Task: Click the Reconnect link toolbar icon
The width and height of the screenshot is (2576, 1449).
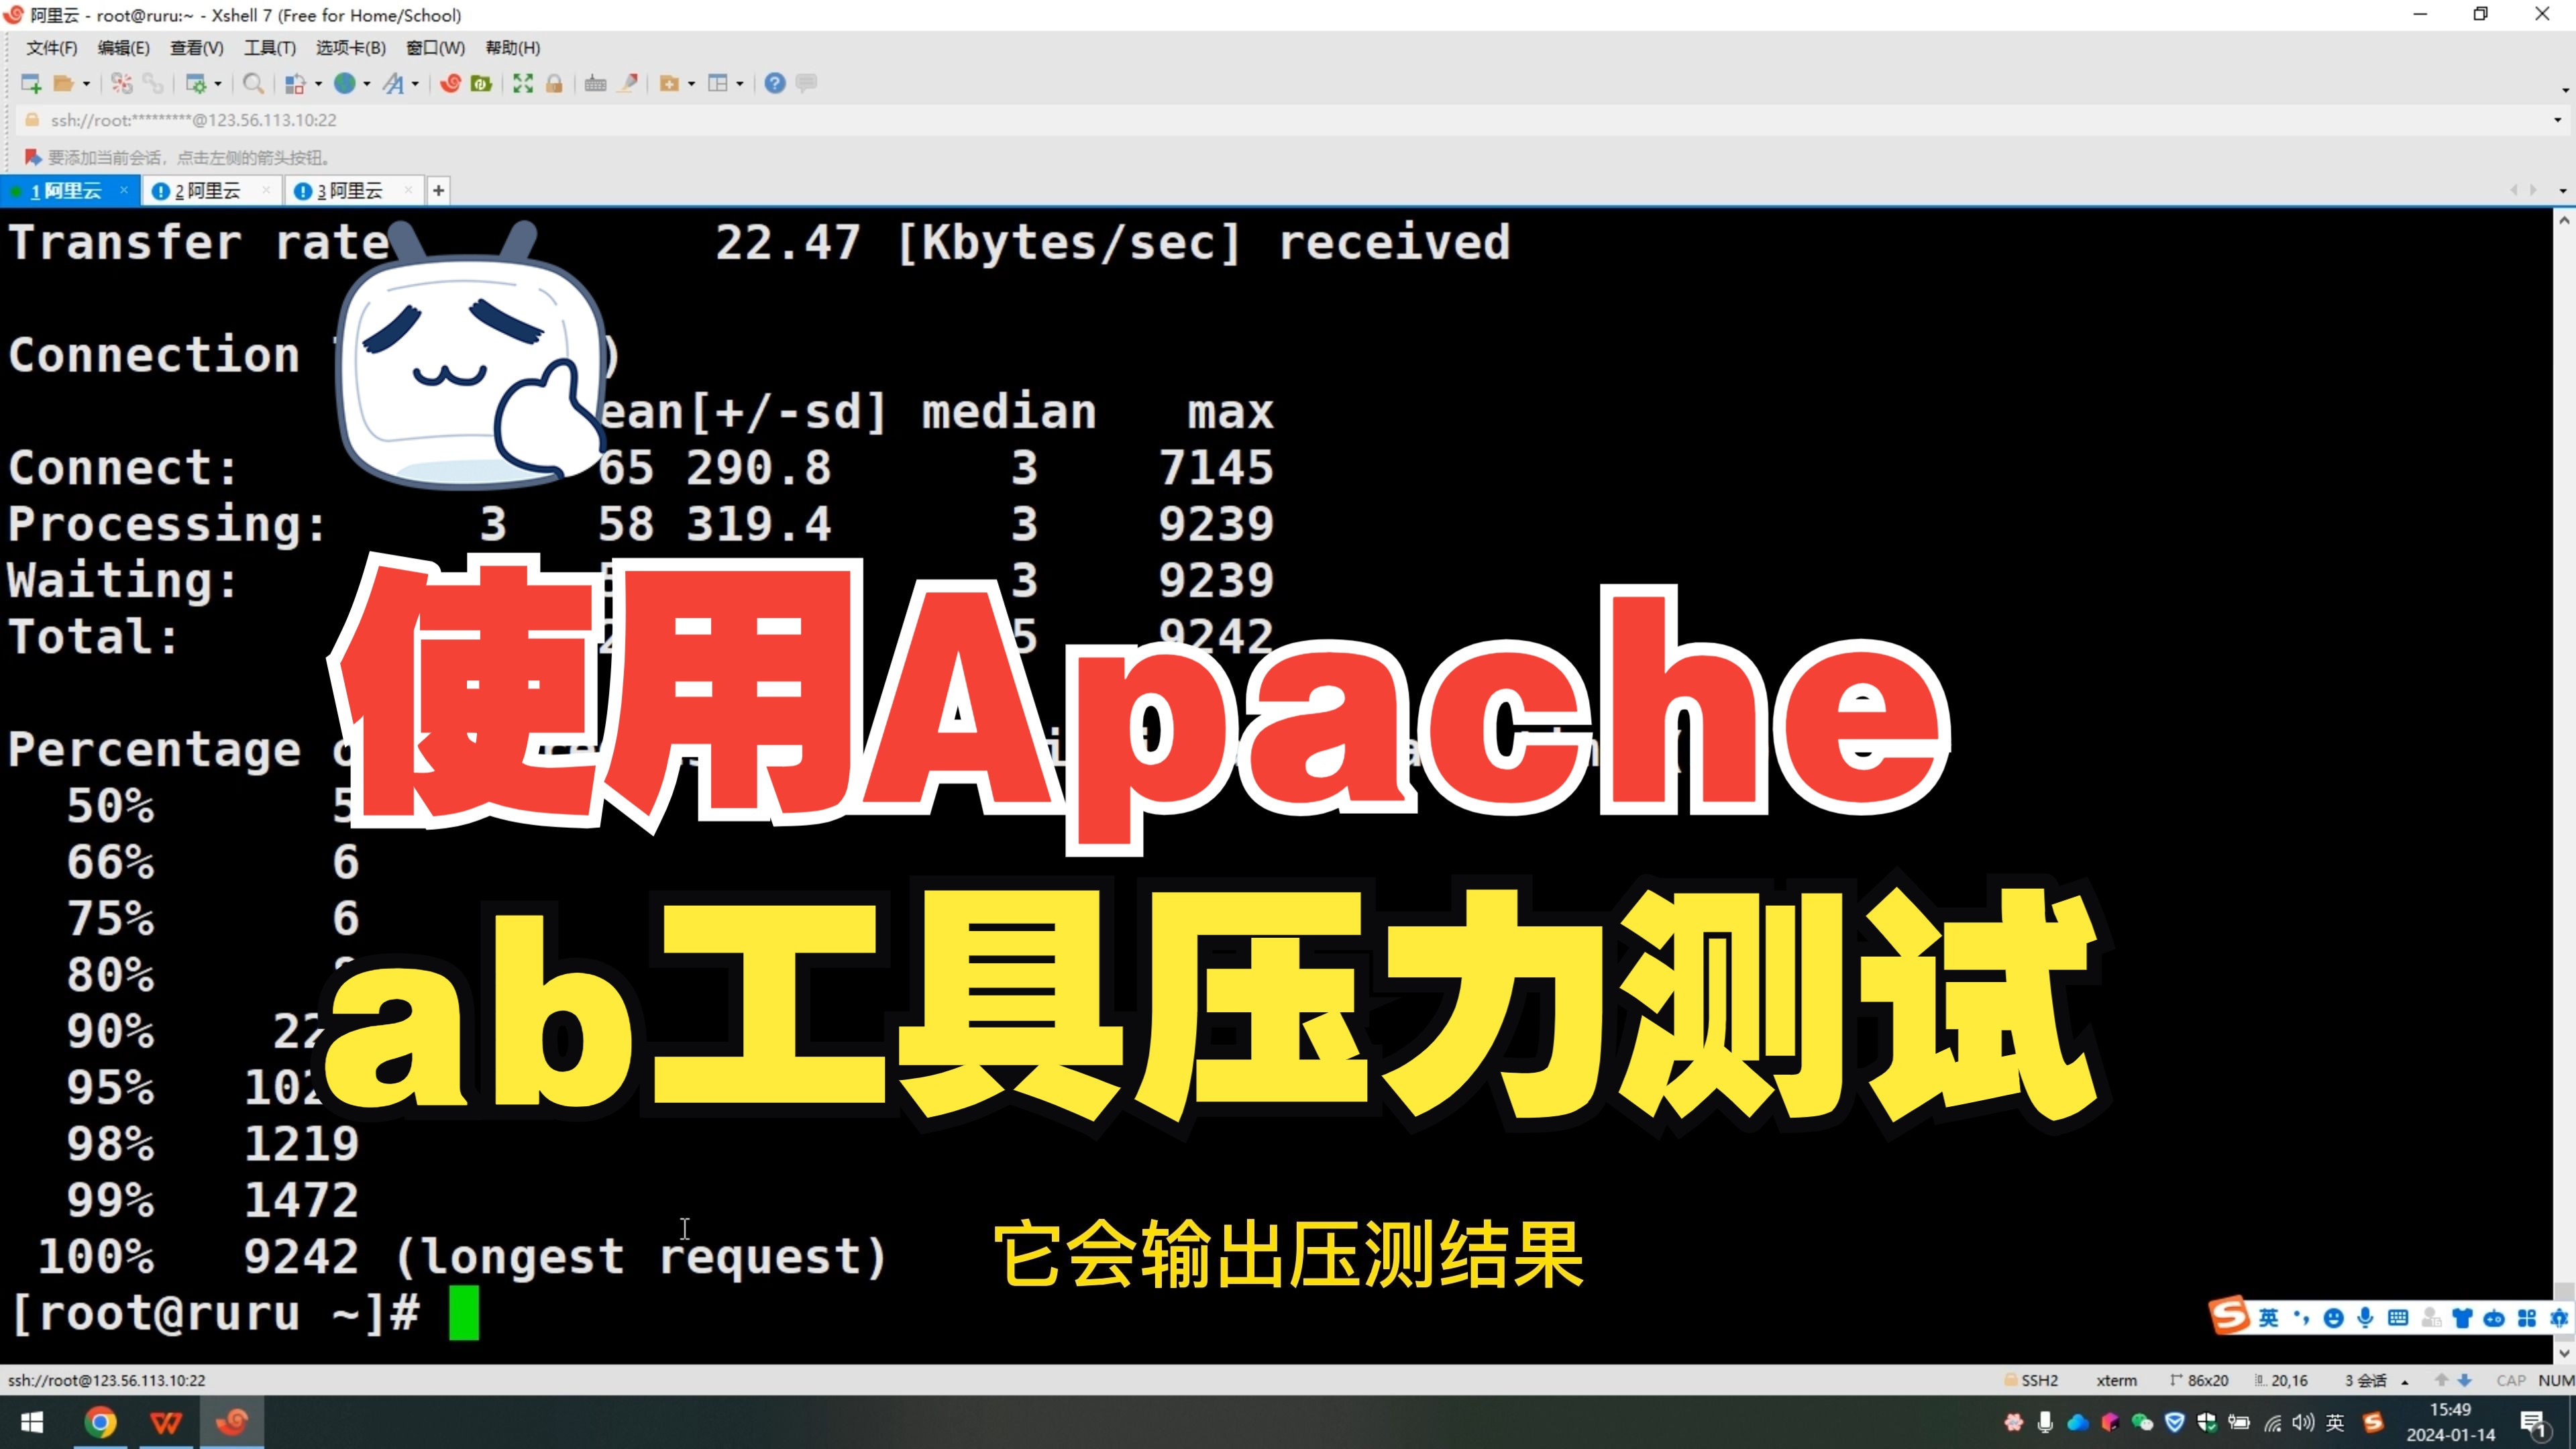Action: [x=153, y=84]
